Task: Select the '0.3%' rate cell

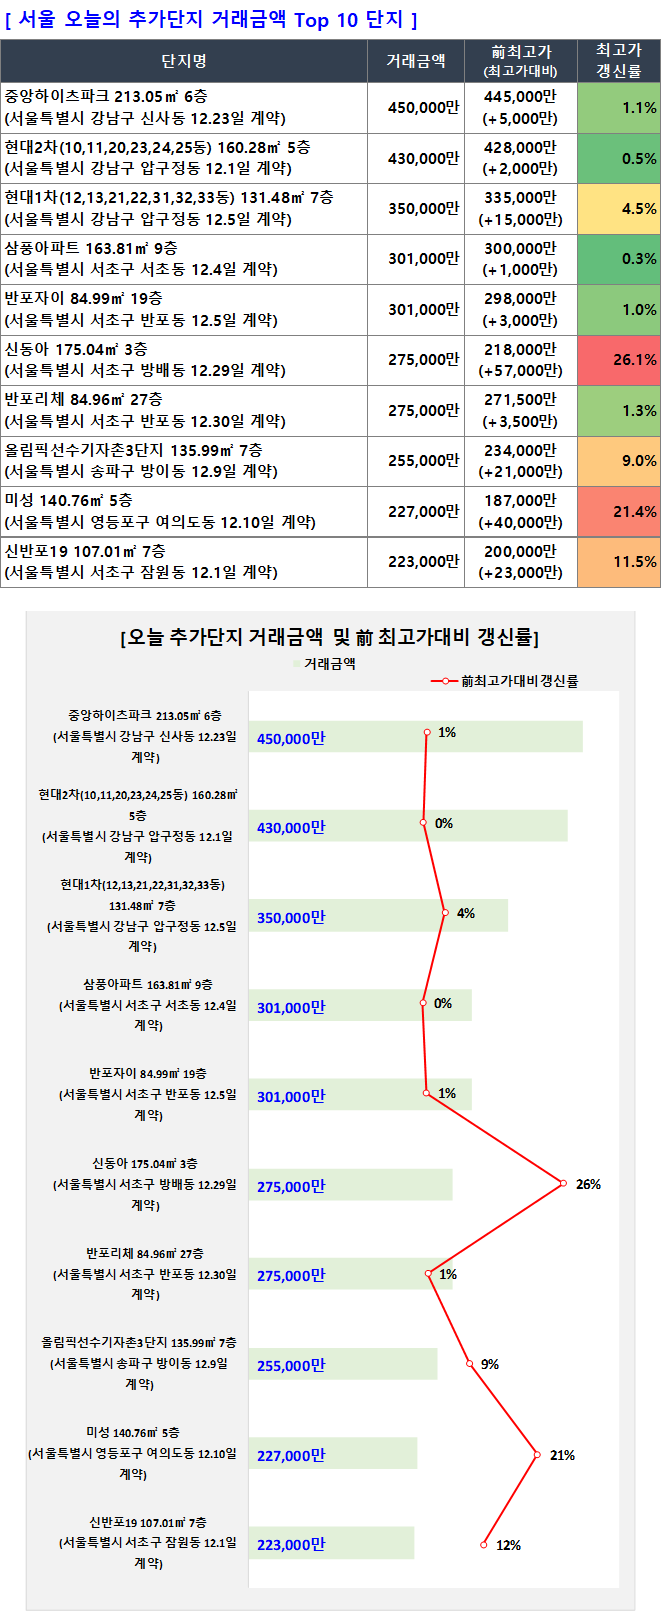Action: [619, 259]
